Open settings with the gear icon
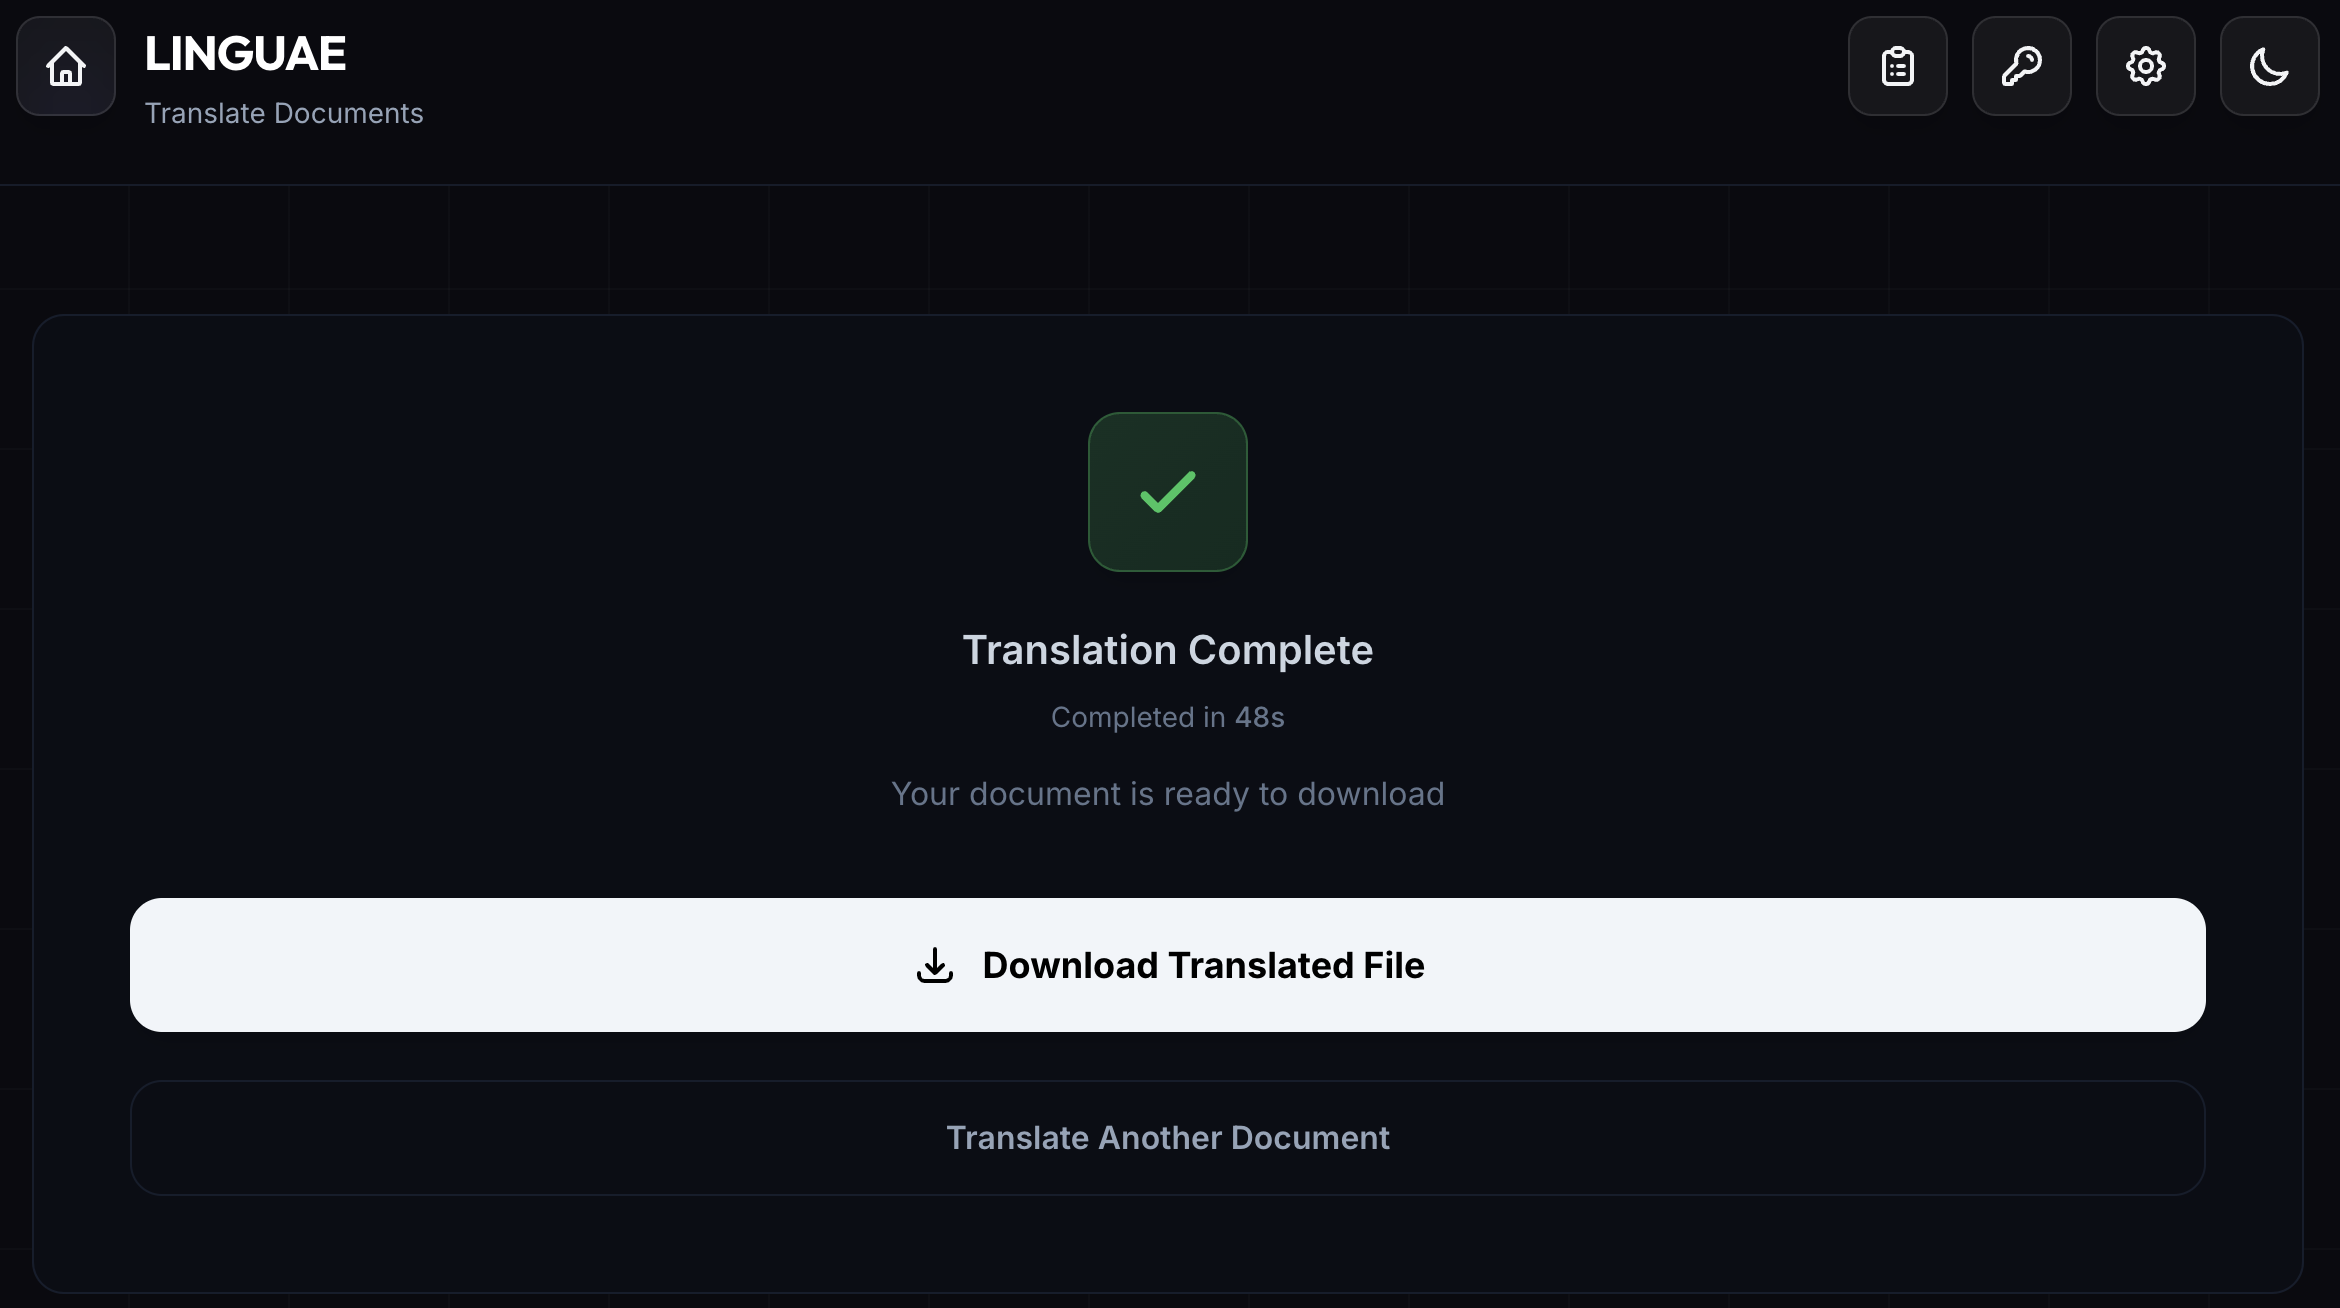This screenshot has height=1308, width=2340. [2145, 65]
